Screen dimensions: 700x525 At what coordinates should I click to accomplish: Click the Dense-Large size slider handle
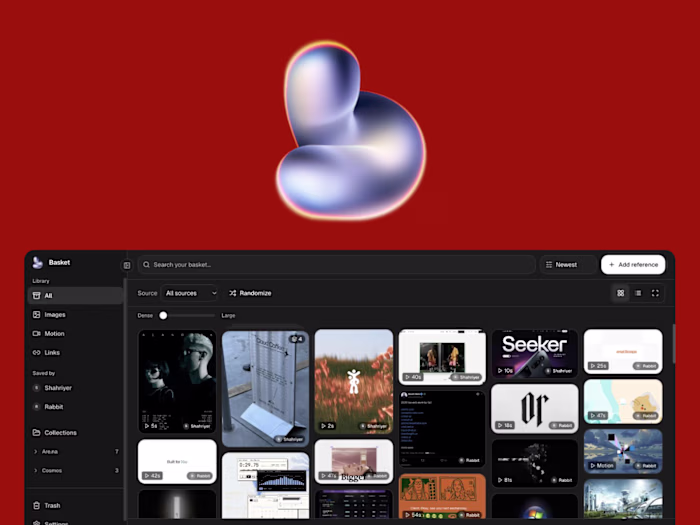coord(163,316)
